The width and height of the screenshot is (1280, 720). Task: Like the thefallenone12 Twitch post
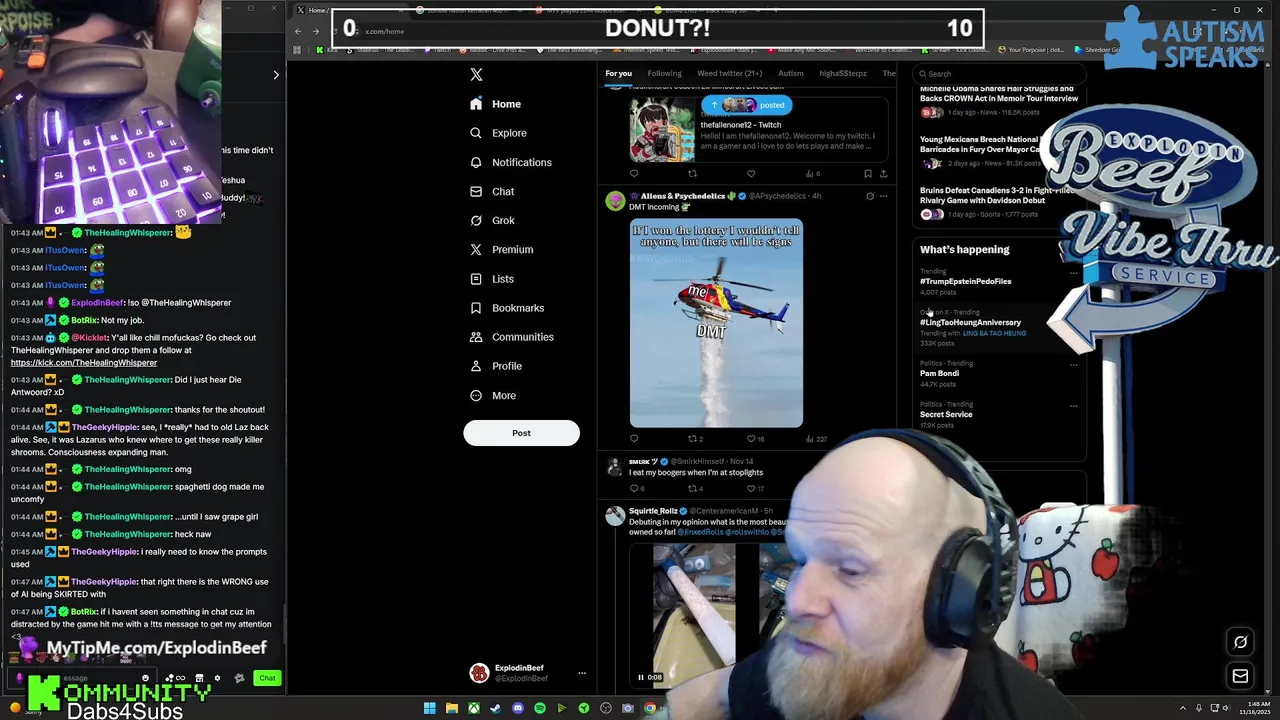[751, 174]
